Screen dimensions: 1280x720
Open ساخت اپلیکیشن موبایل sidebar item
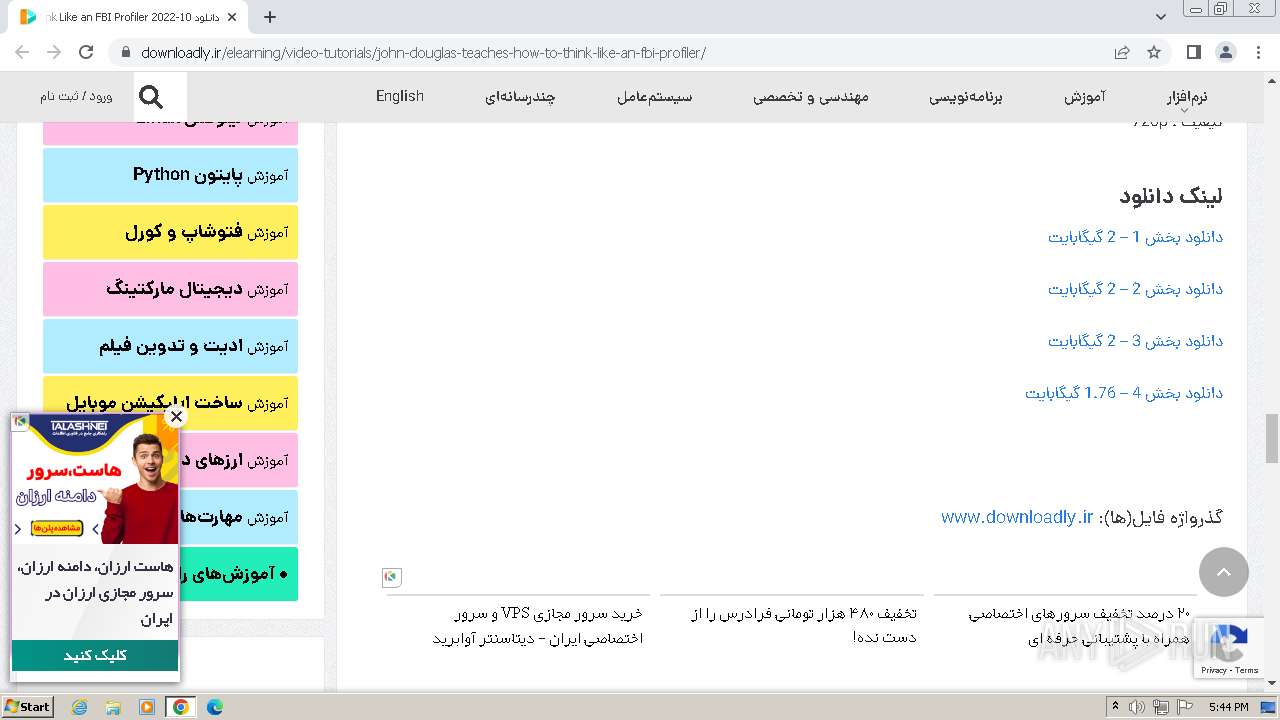point(170,403)
